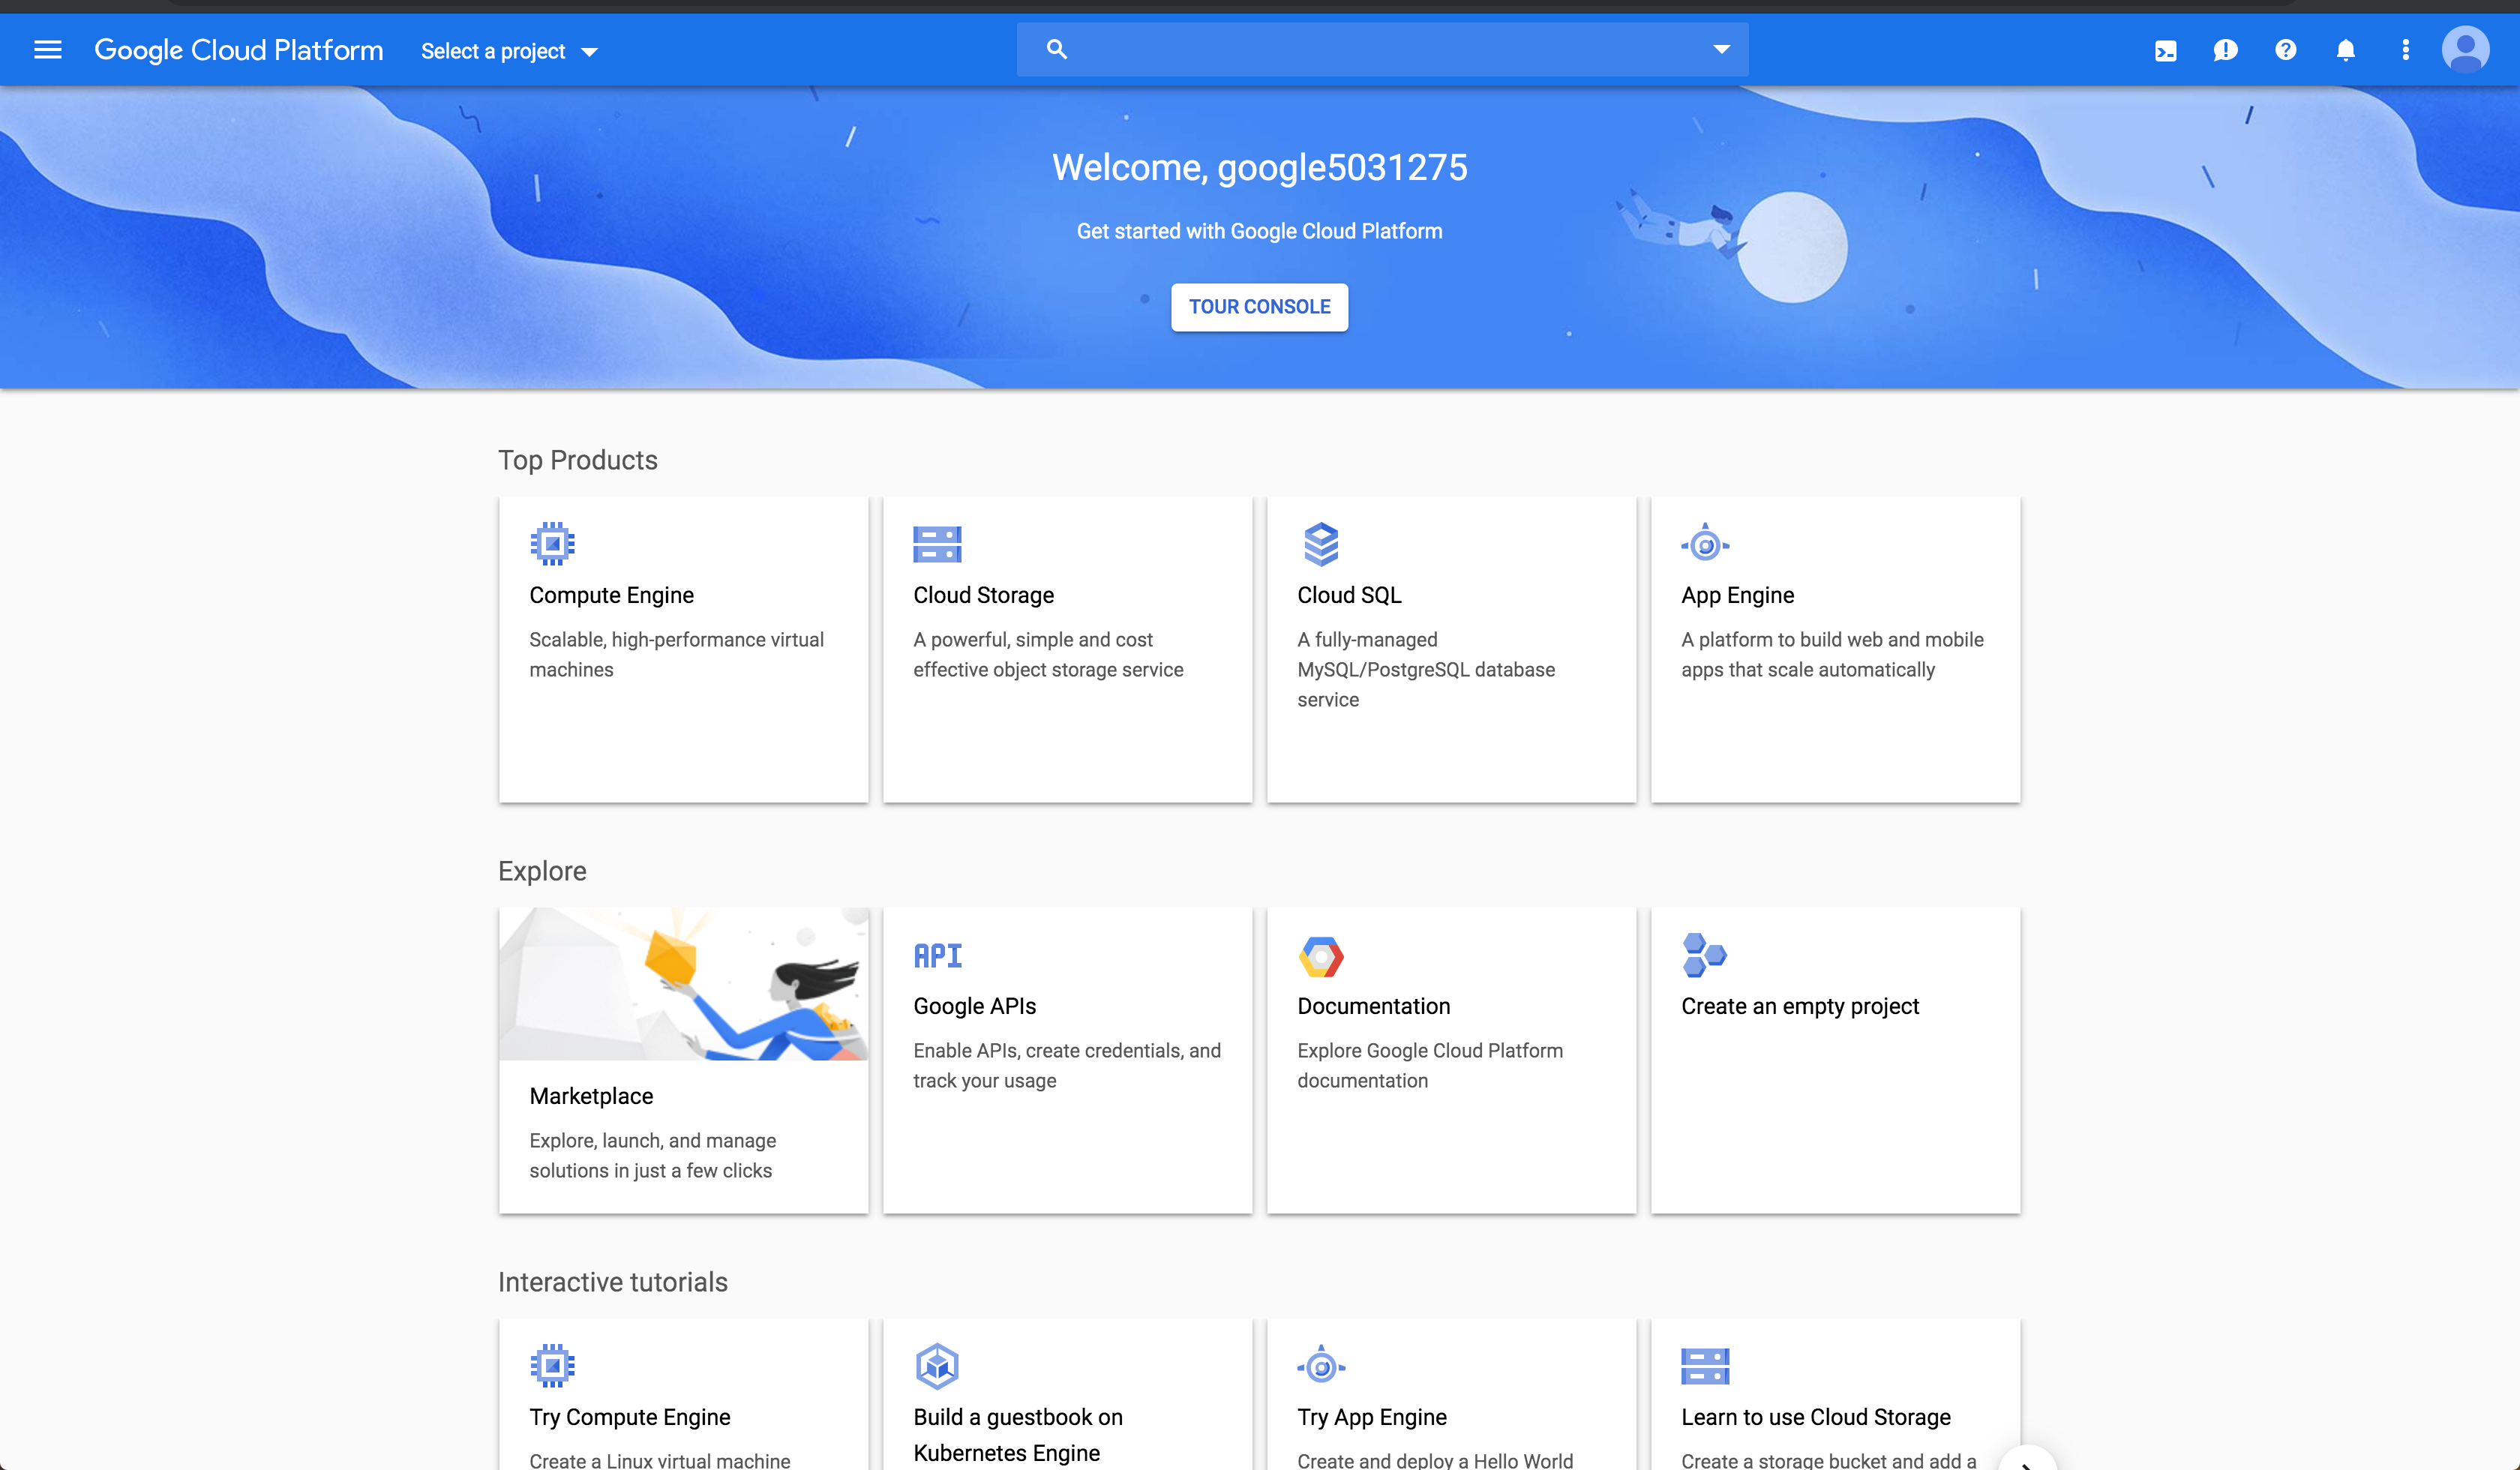Click the TOUR CONSOLE button

click(1259, 307)
